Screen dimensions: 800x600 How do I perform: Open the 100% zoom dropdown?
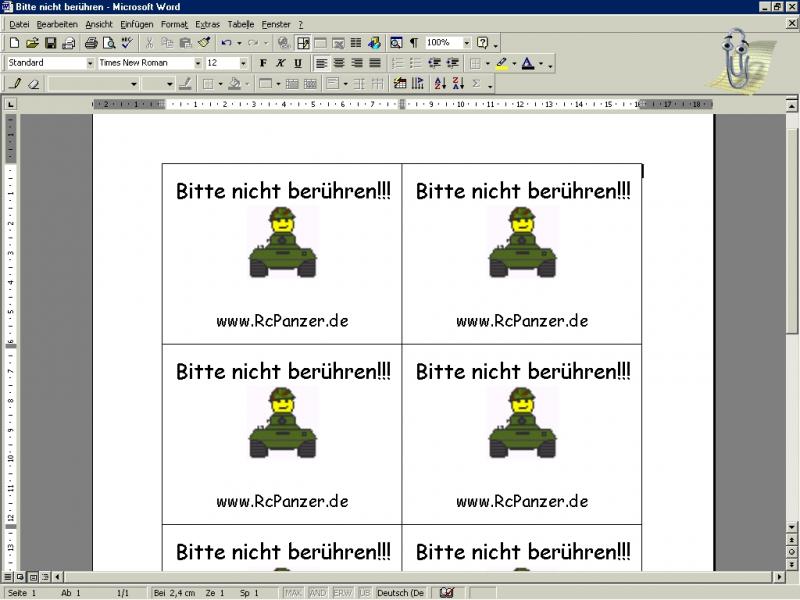click(466, 43)
